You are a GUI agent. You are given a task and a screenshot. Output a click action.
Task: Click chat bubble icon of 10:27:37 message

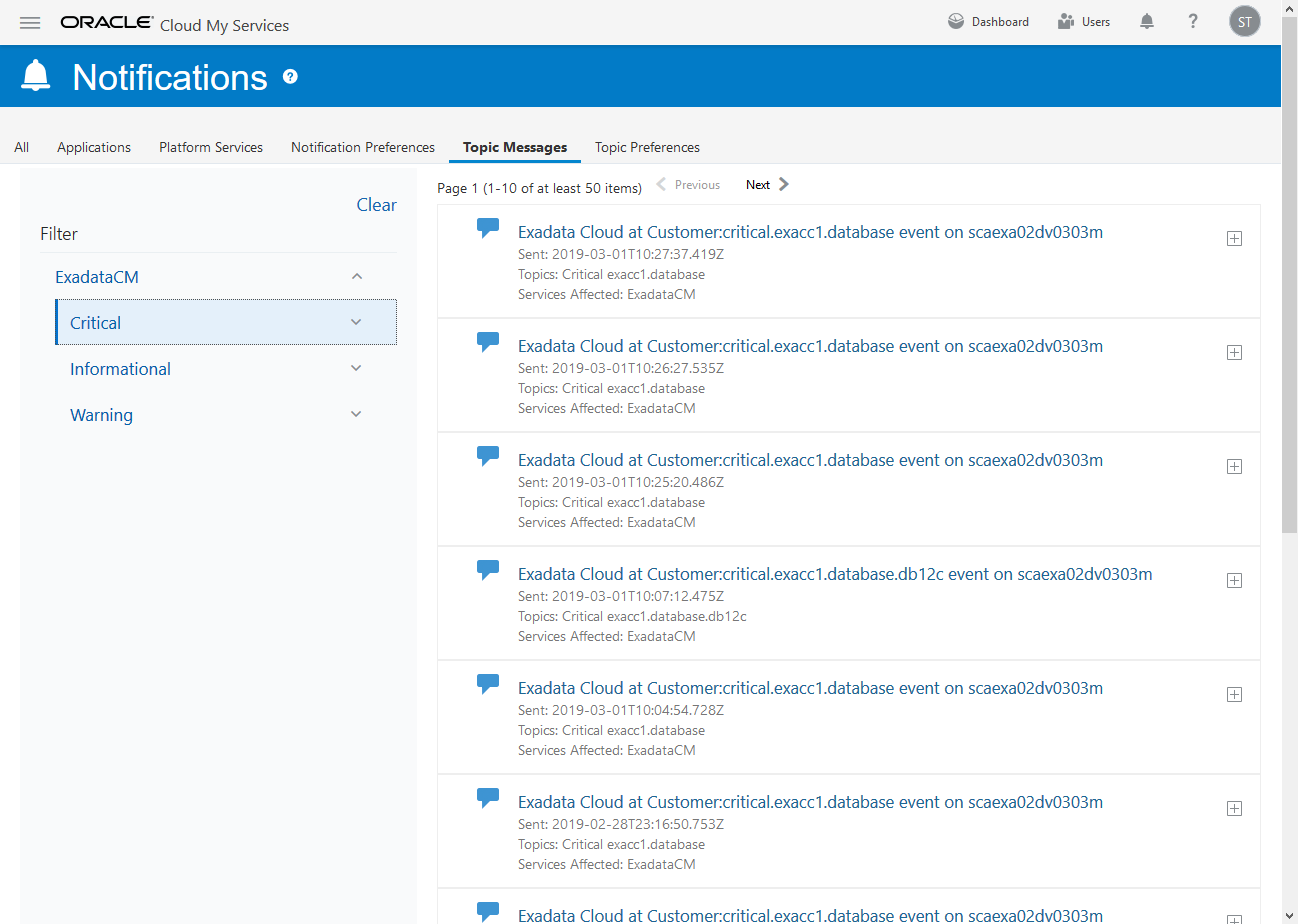[488, 229]
